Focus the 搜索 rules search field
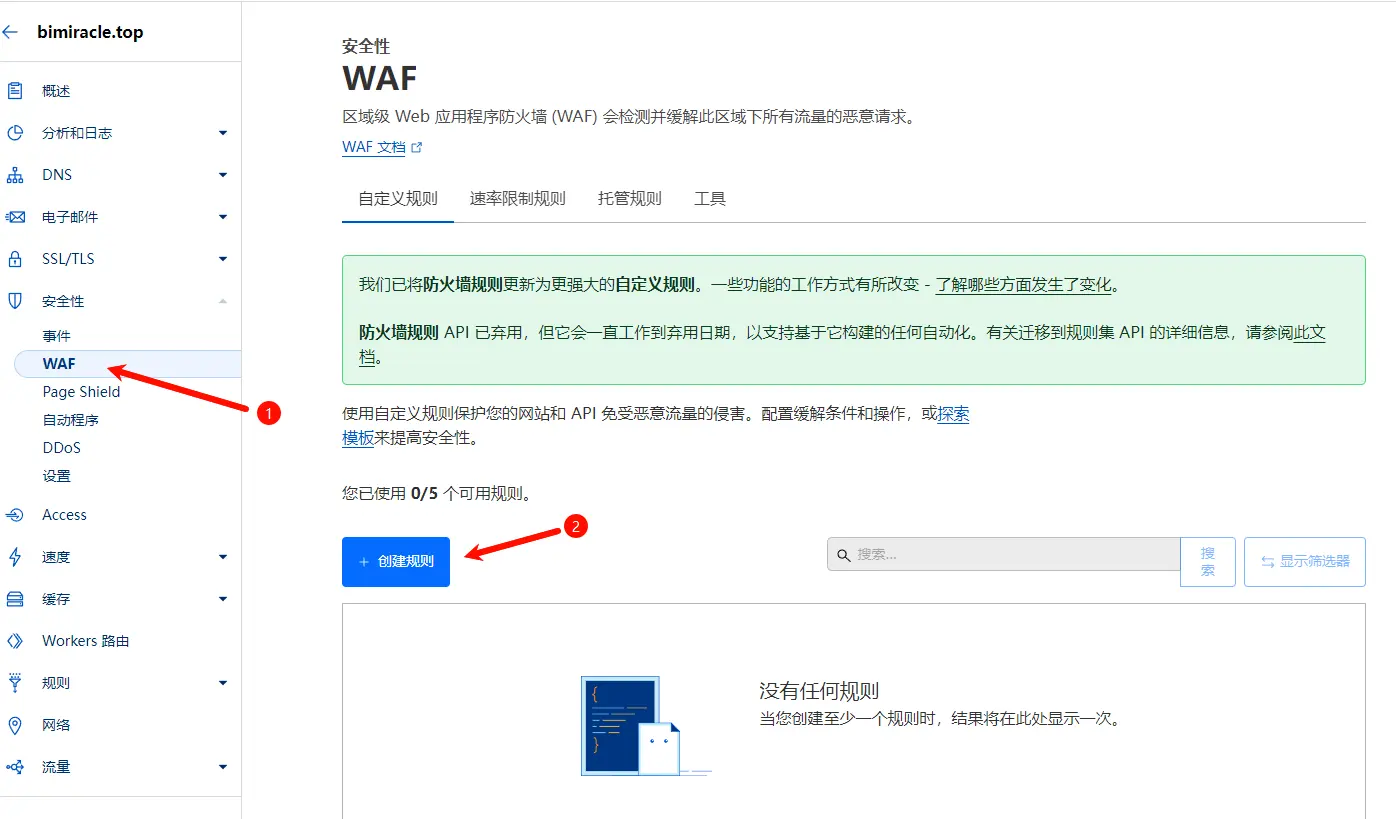Viewport: 1396px width, 819px height. pos(1004,554)
